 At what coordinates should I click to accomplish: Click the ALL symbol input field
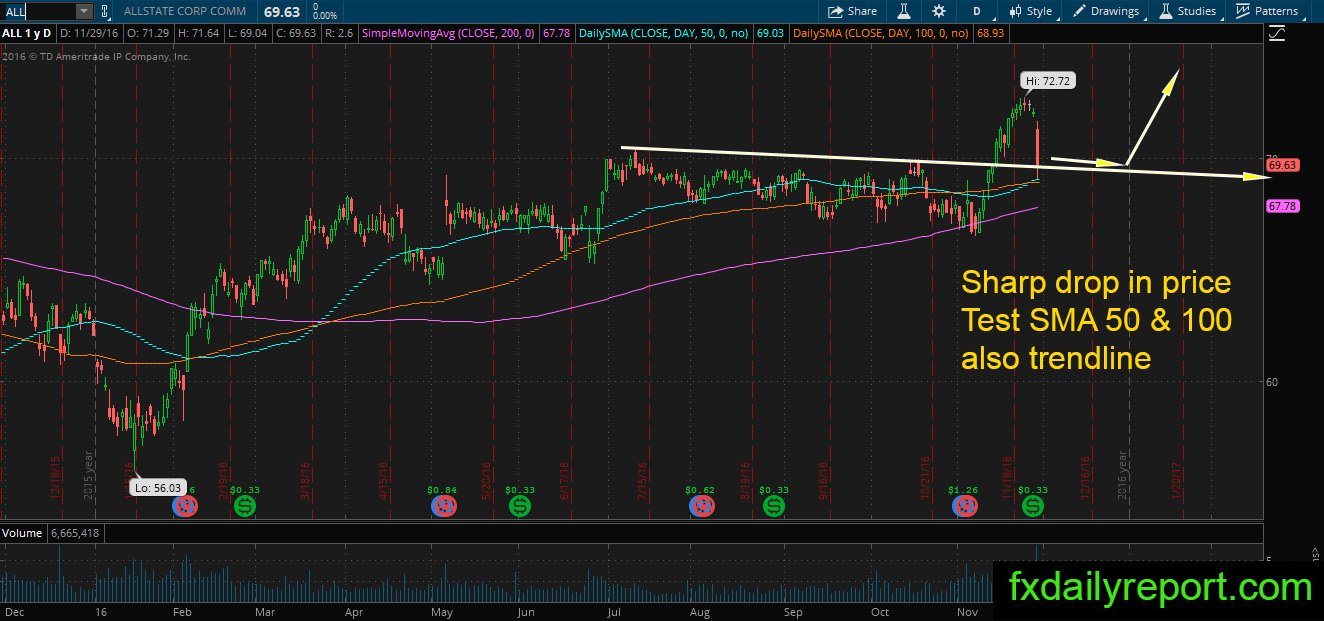pos(38,11)
